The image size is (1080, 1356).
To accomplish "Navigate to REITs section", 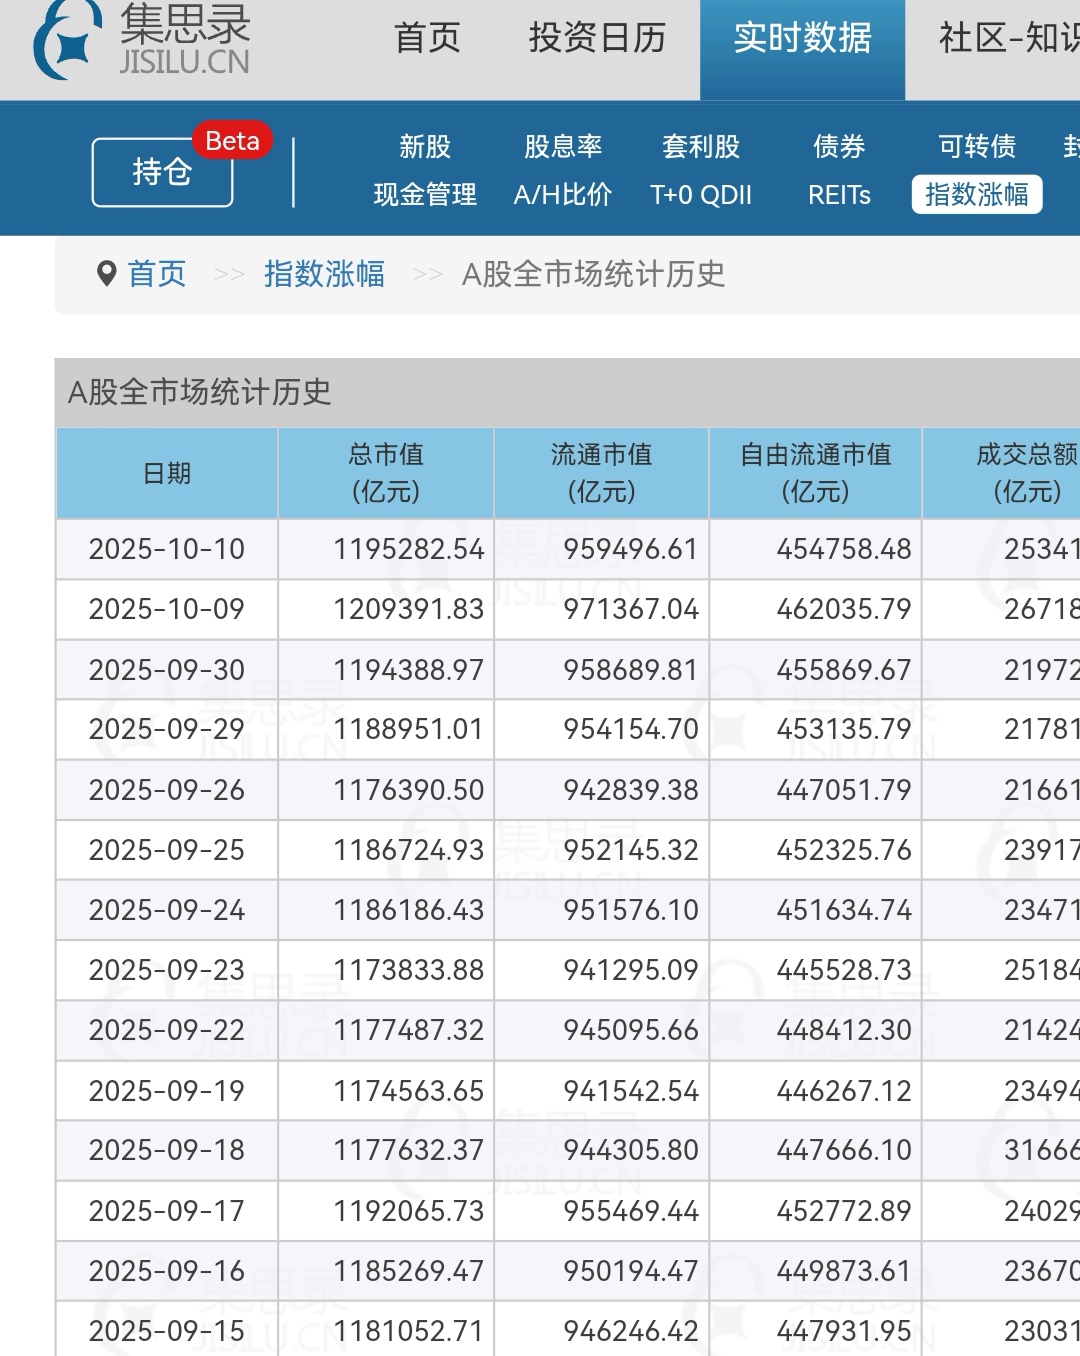I will point(839,194).
